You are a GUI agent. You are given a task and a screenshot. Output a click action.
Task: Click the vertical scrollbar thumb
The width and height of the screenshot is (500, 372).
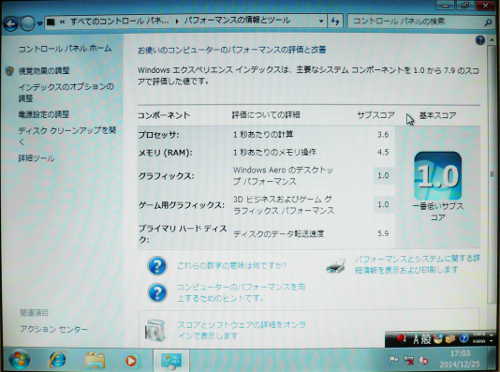pos(492,174)
